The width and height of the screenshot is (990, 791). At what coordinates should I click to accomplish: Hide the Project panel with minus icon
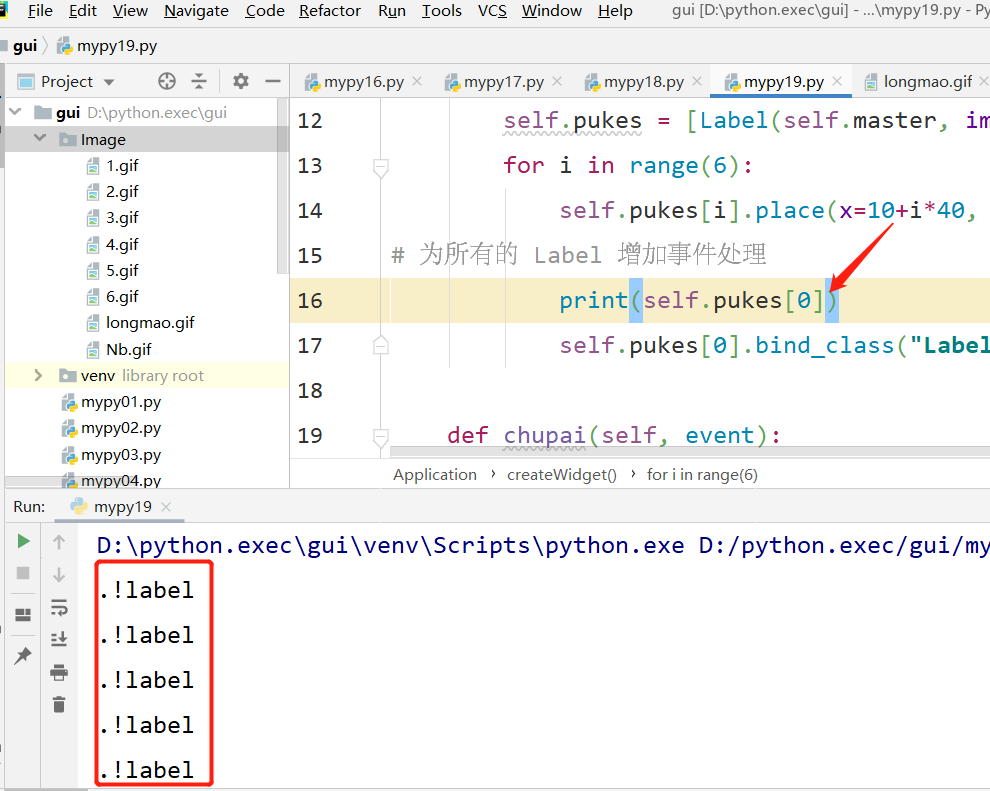pyautogui.click(x=273, y=81)
